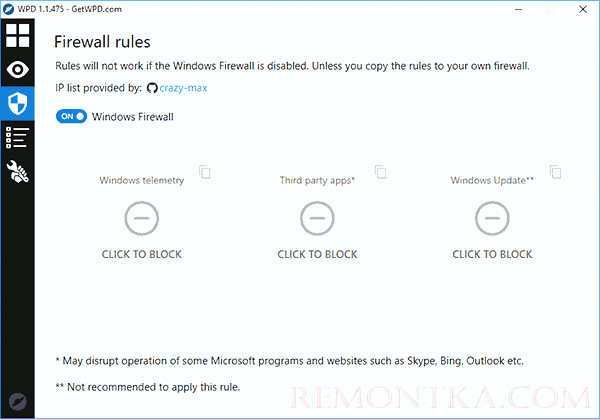Click CLICK TO BLOCK under Windows Update
Viewport: 600px width, 419px height.
click(x=492, y=254)
